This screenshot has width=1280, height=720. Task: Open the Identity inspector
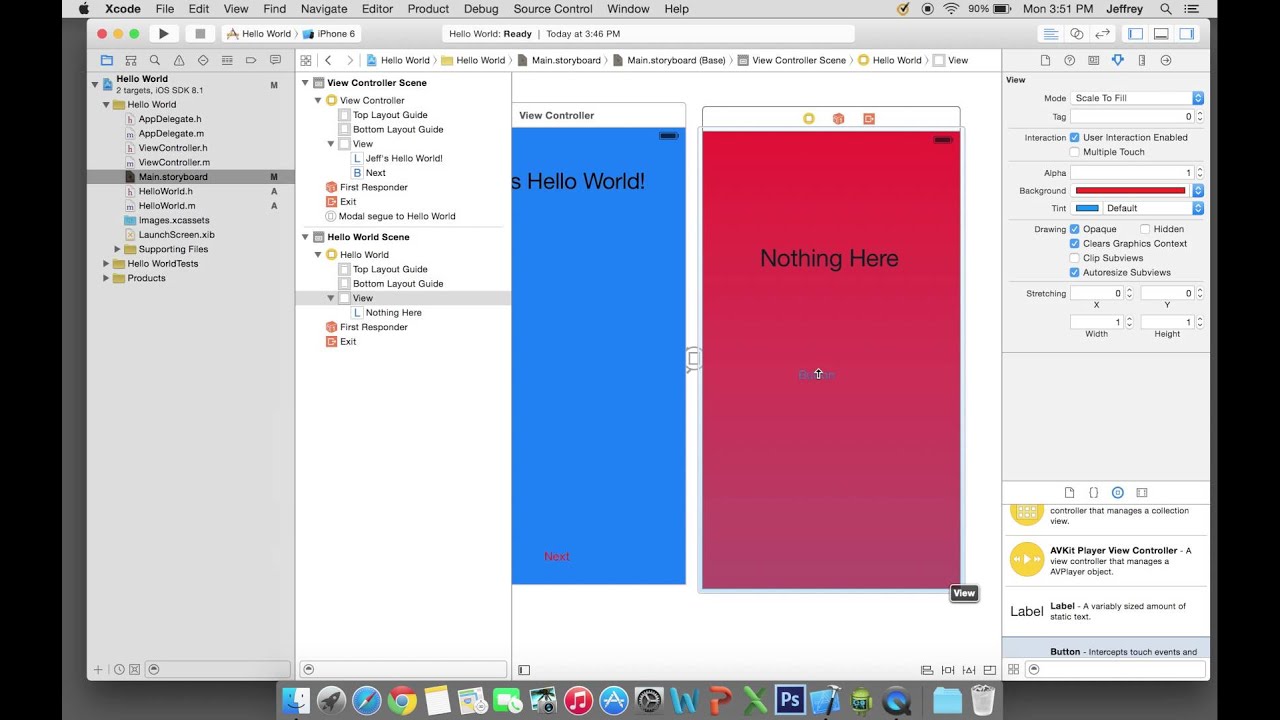click(x=1093, y=60)
